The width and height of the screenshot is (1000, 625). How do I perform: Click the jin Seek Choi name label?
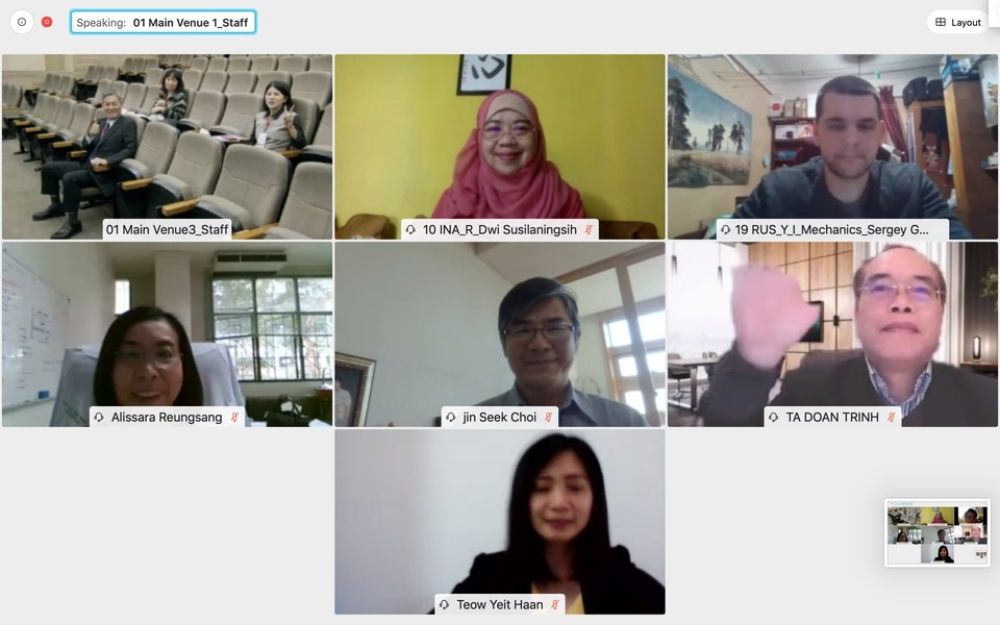(499, 417)
